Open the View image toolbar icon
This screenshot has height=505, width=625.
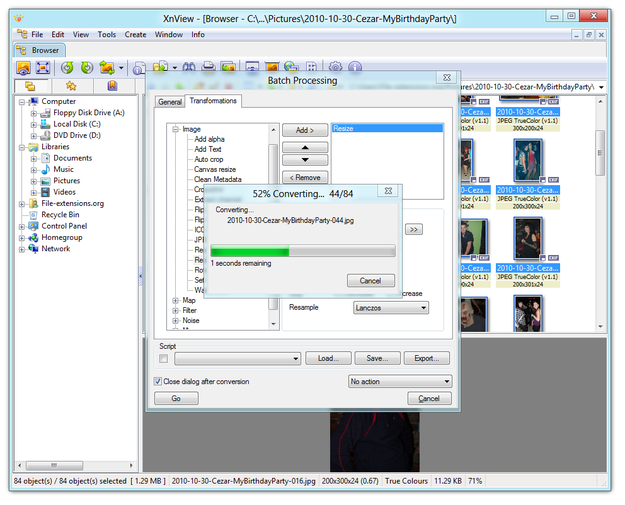click(23, 68)
